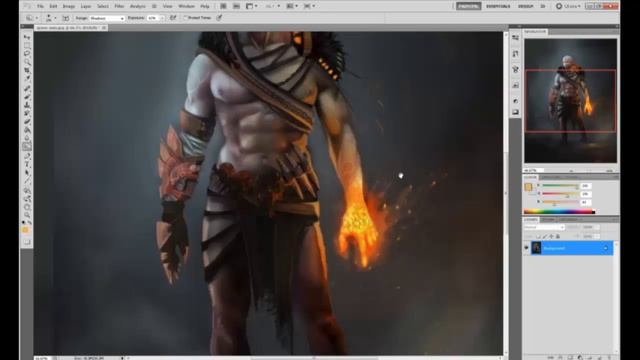
Task: Toggle Lock position in Layers panel
Action: coord(551,236)
